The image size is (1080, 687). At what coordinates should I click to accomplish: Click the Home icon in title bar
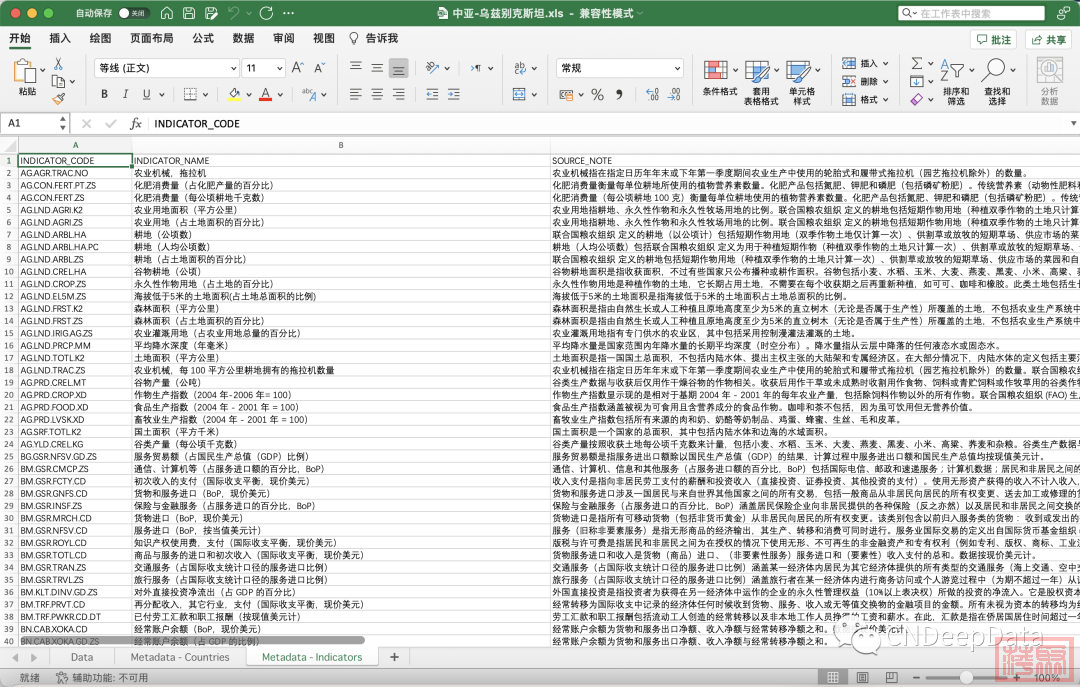pyautogui.click(x=167, y=13)
